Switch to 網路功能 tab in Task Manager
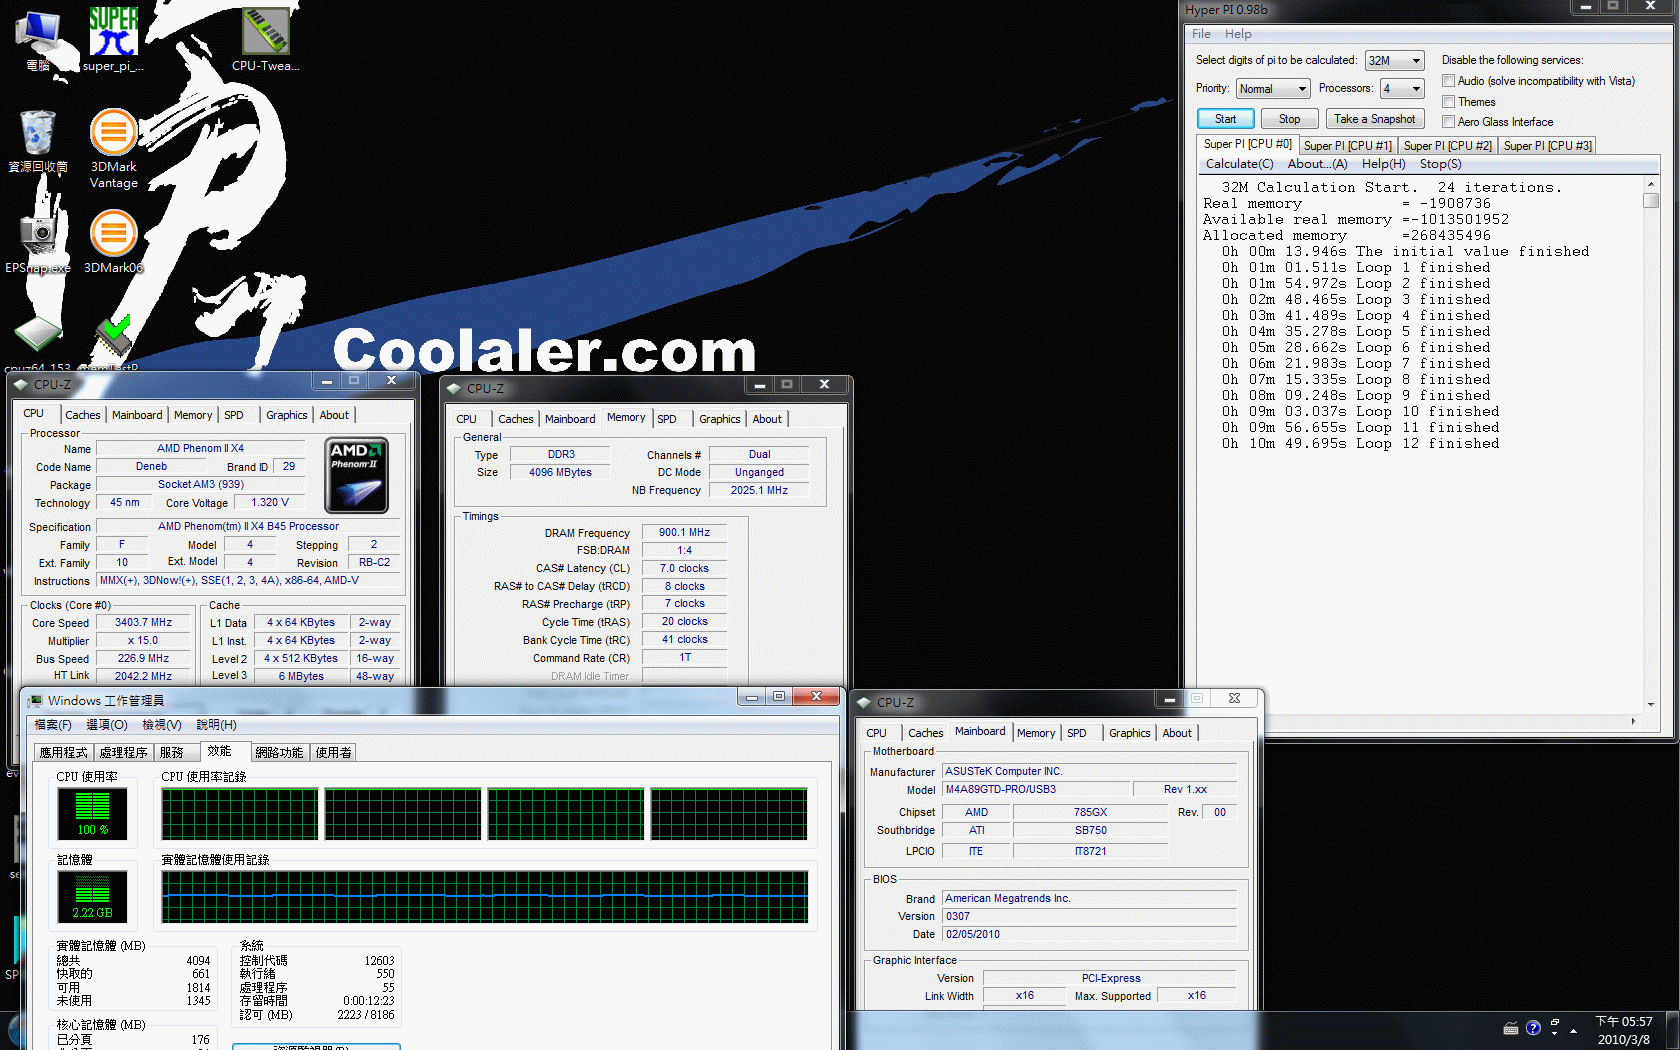Viewport: 1680px width, 1050px height. point(279,753)
